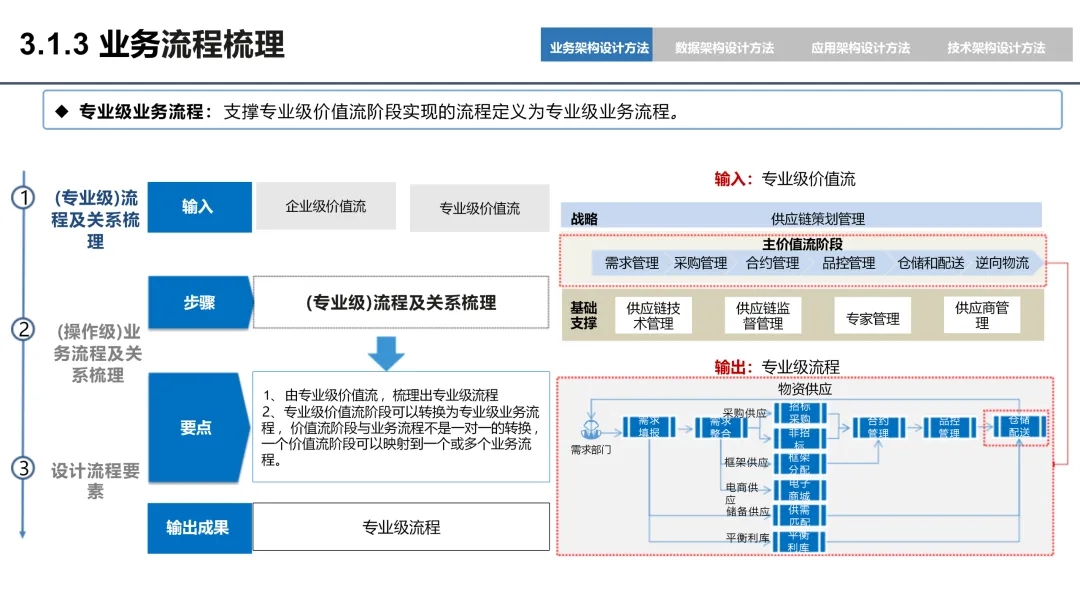Select the 供需匹配 process box
The width and height of the screenshot is (1080, 608).
tap(800, 515)
